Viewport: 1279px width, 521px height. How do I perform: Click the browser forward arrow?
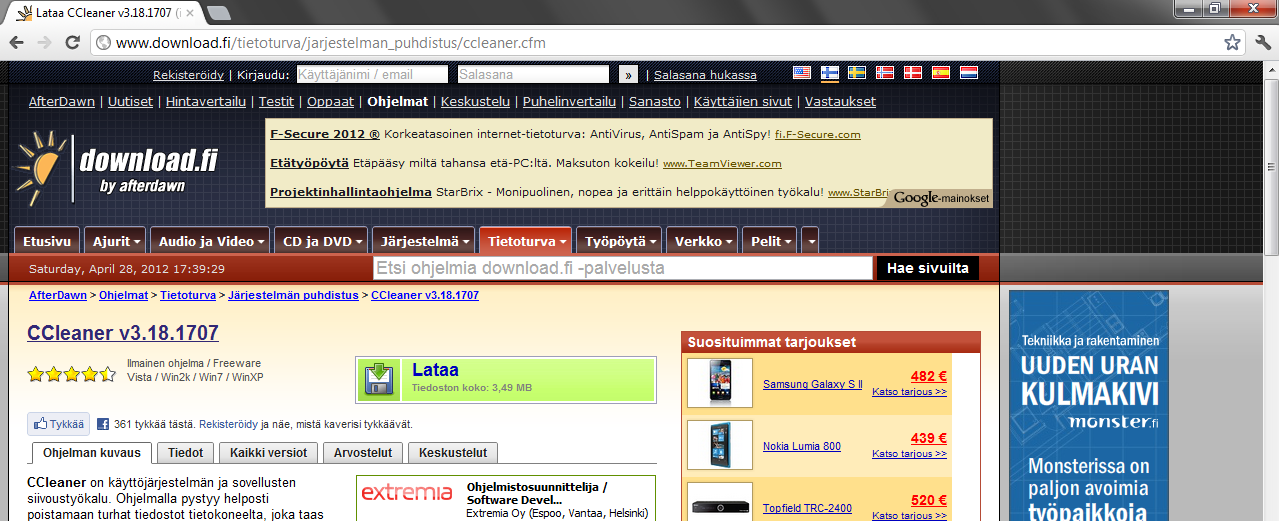click(x=44, y=43)
